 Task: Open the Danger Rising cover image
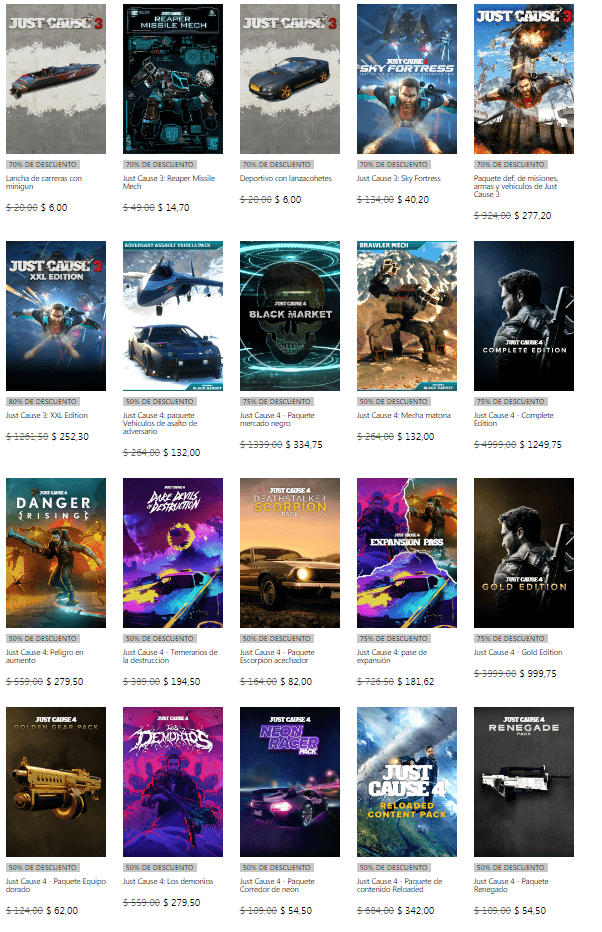click(55, 552)
